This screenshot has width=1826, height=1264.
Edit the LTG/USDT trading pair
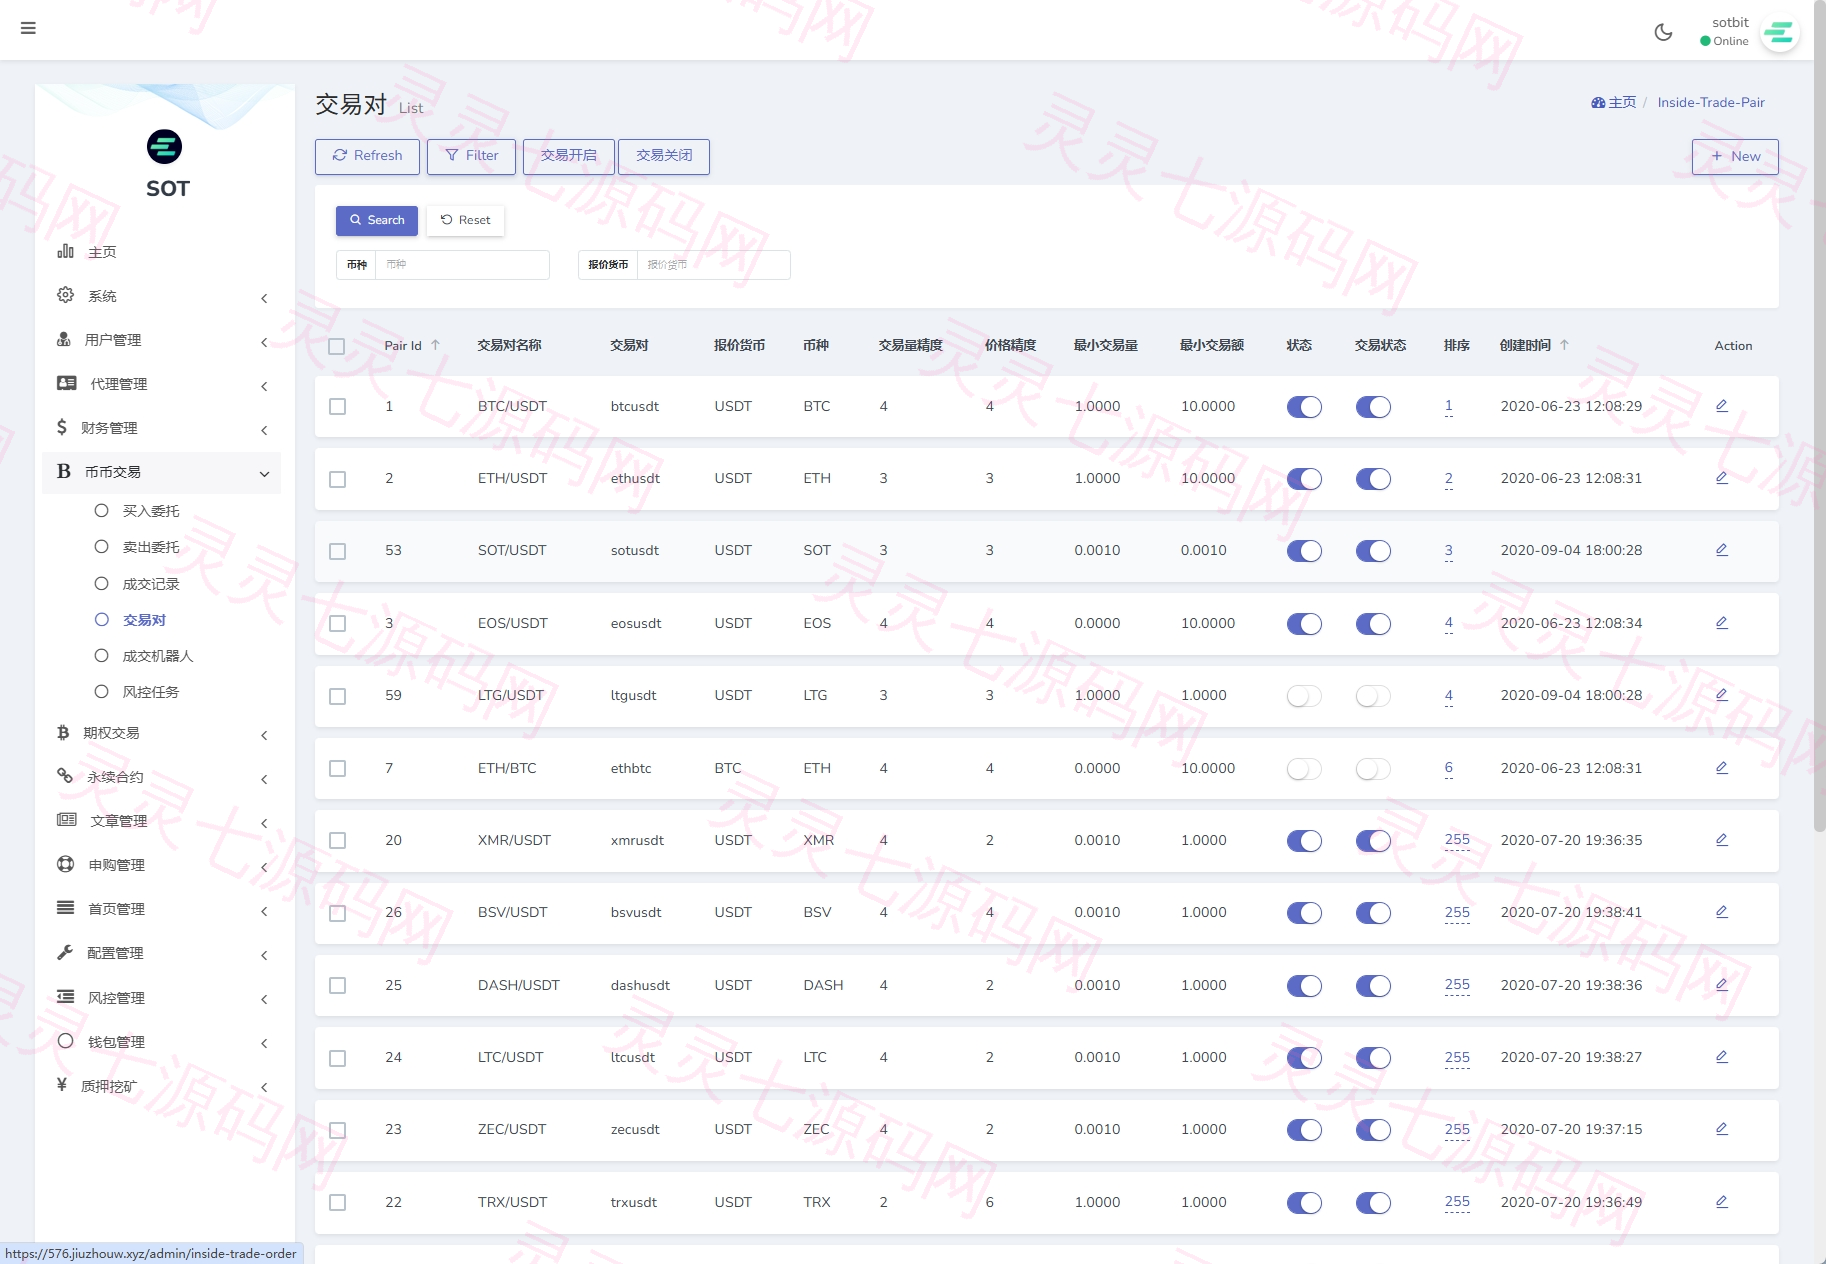tap(1722, 695)
